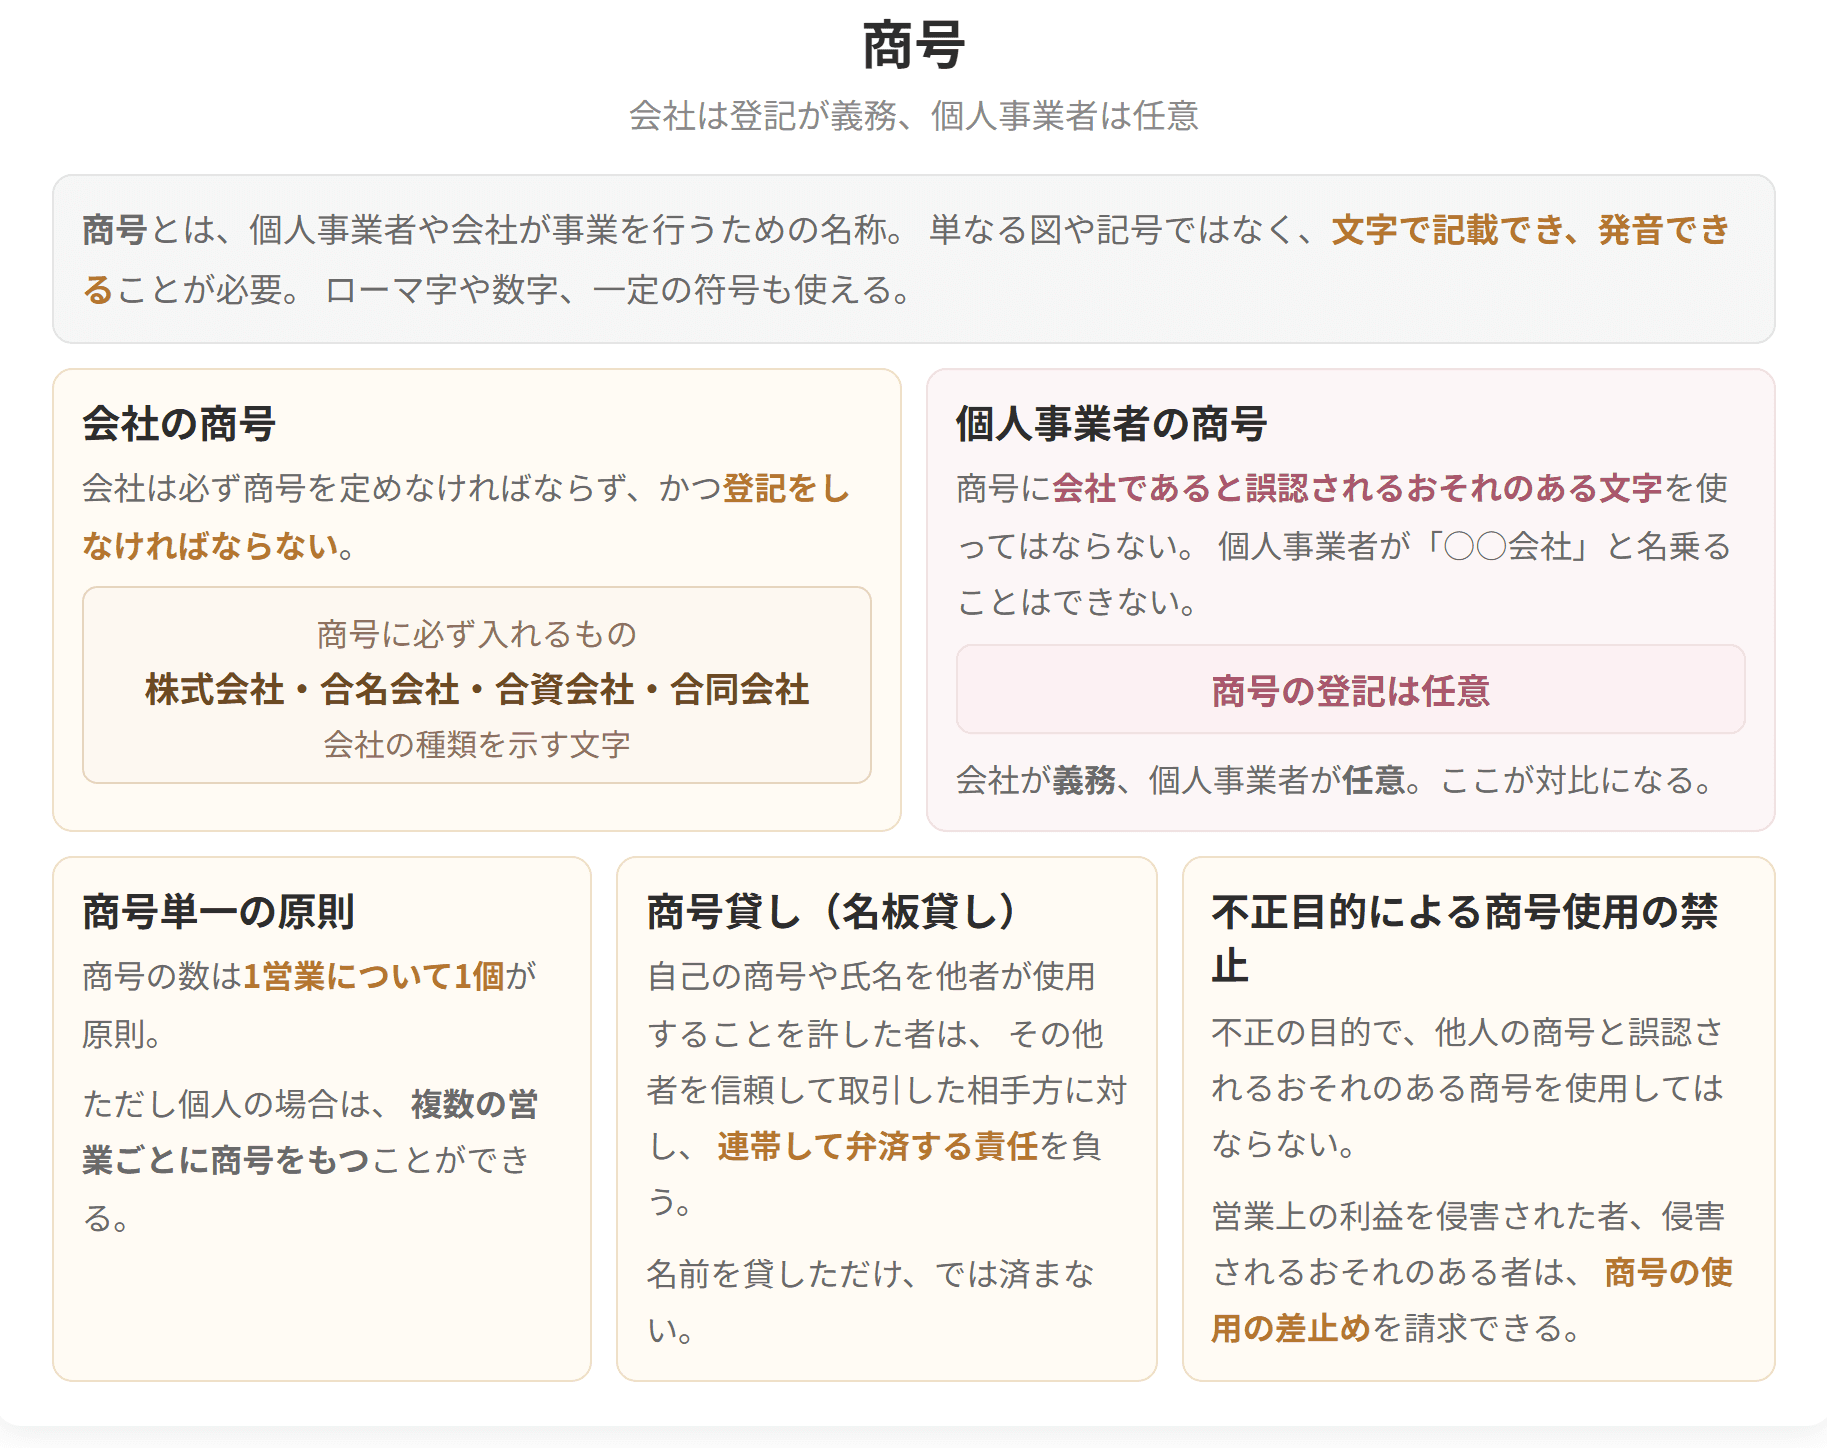This screenshot has width=1827, height=1448.
Task: Click the bold 商号 opening the definition
Action: [115, 230]
